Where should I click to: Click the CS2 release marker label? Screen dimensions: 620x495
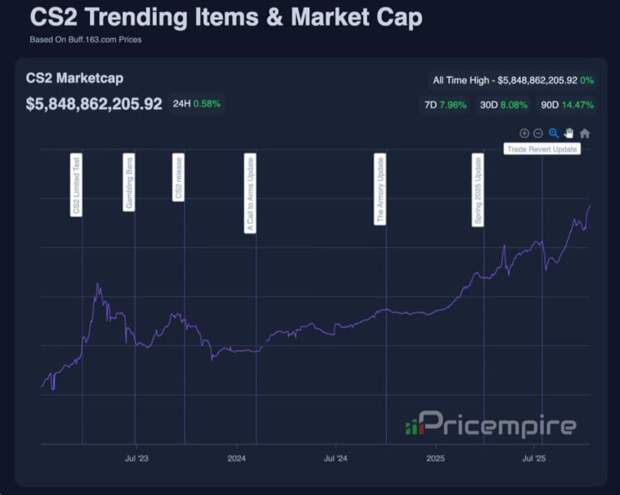coord(179,178)
